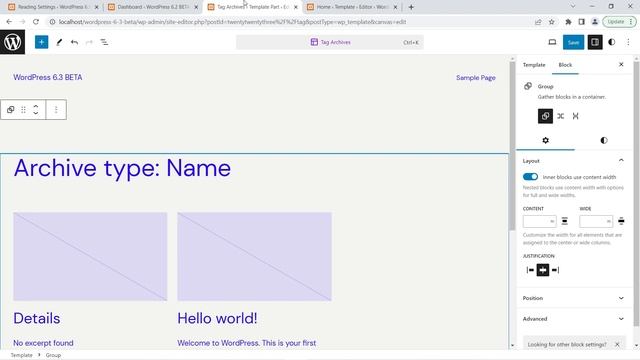Save the template changes
The image size is (640, 360).
(x=573, y=42)
